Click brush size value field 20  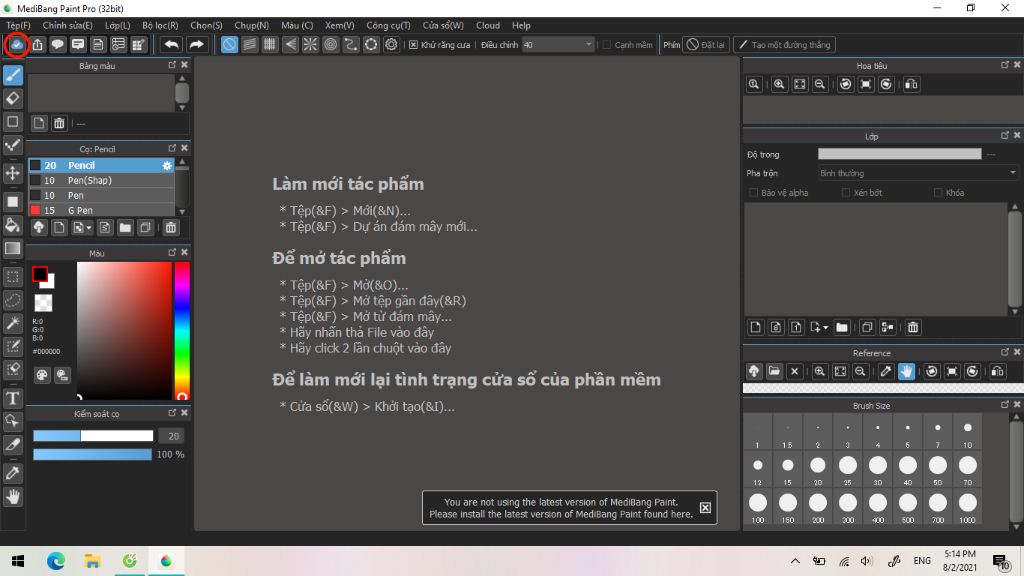pos(173,436)
